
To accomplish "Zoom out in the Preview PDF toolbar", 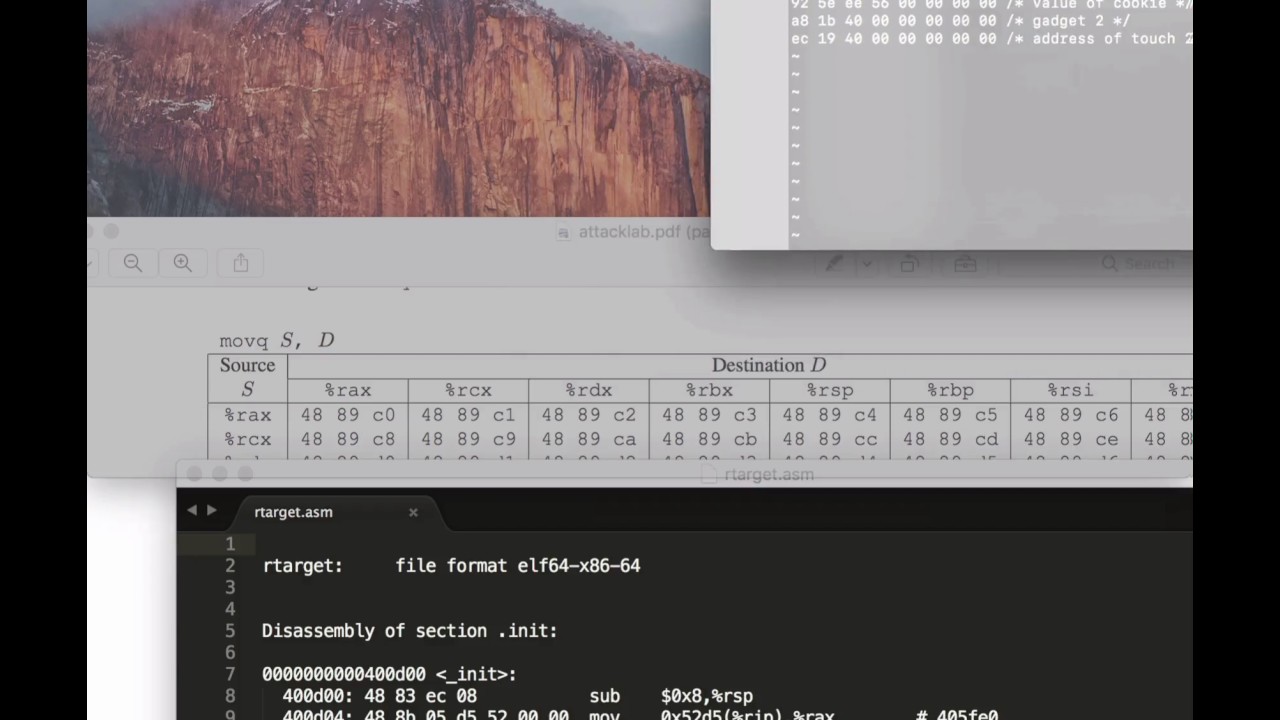I will pyautogui.click(x=133, y=263).
